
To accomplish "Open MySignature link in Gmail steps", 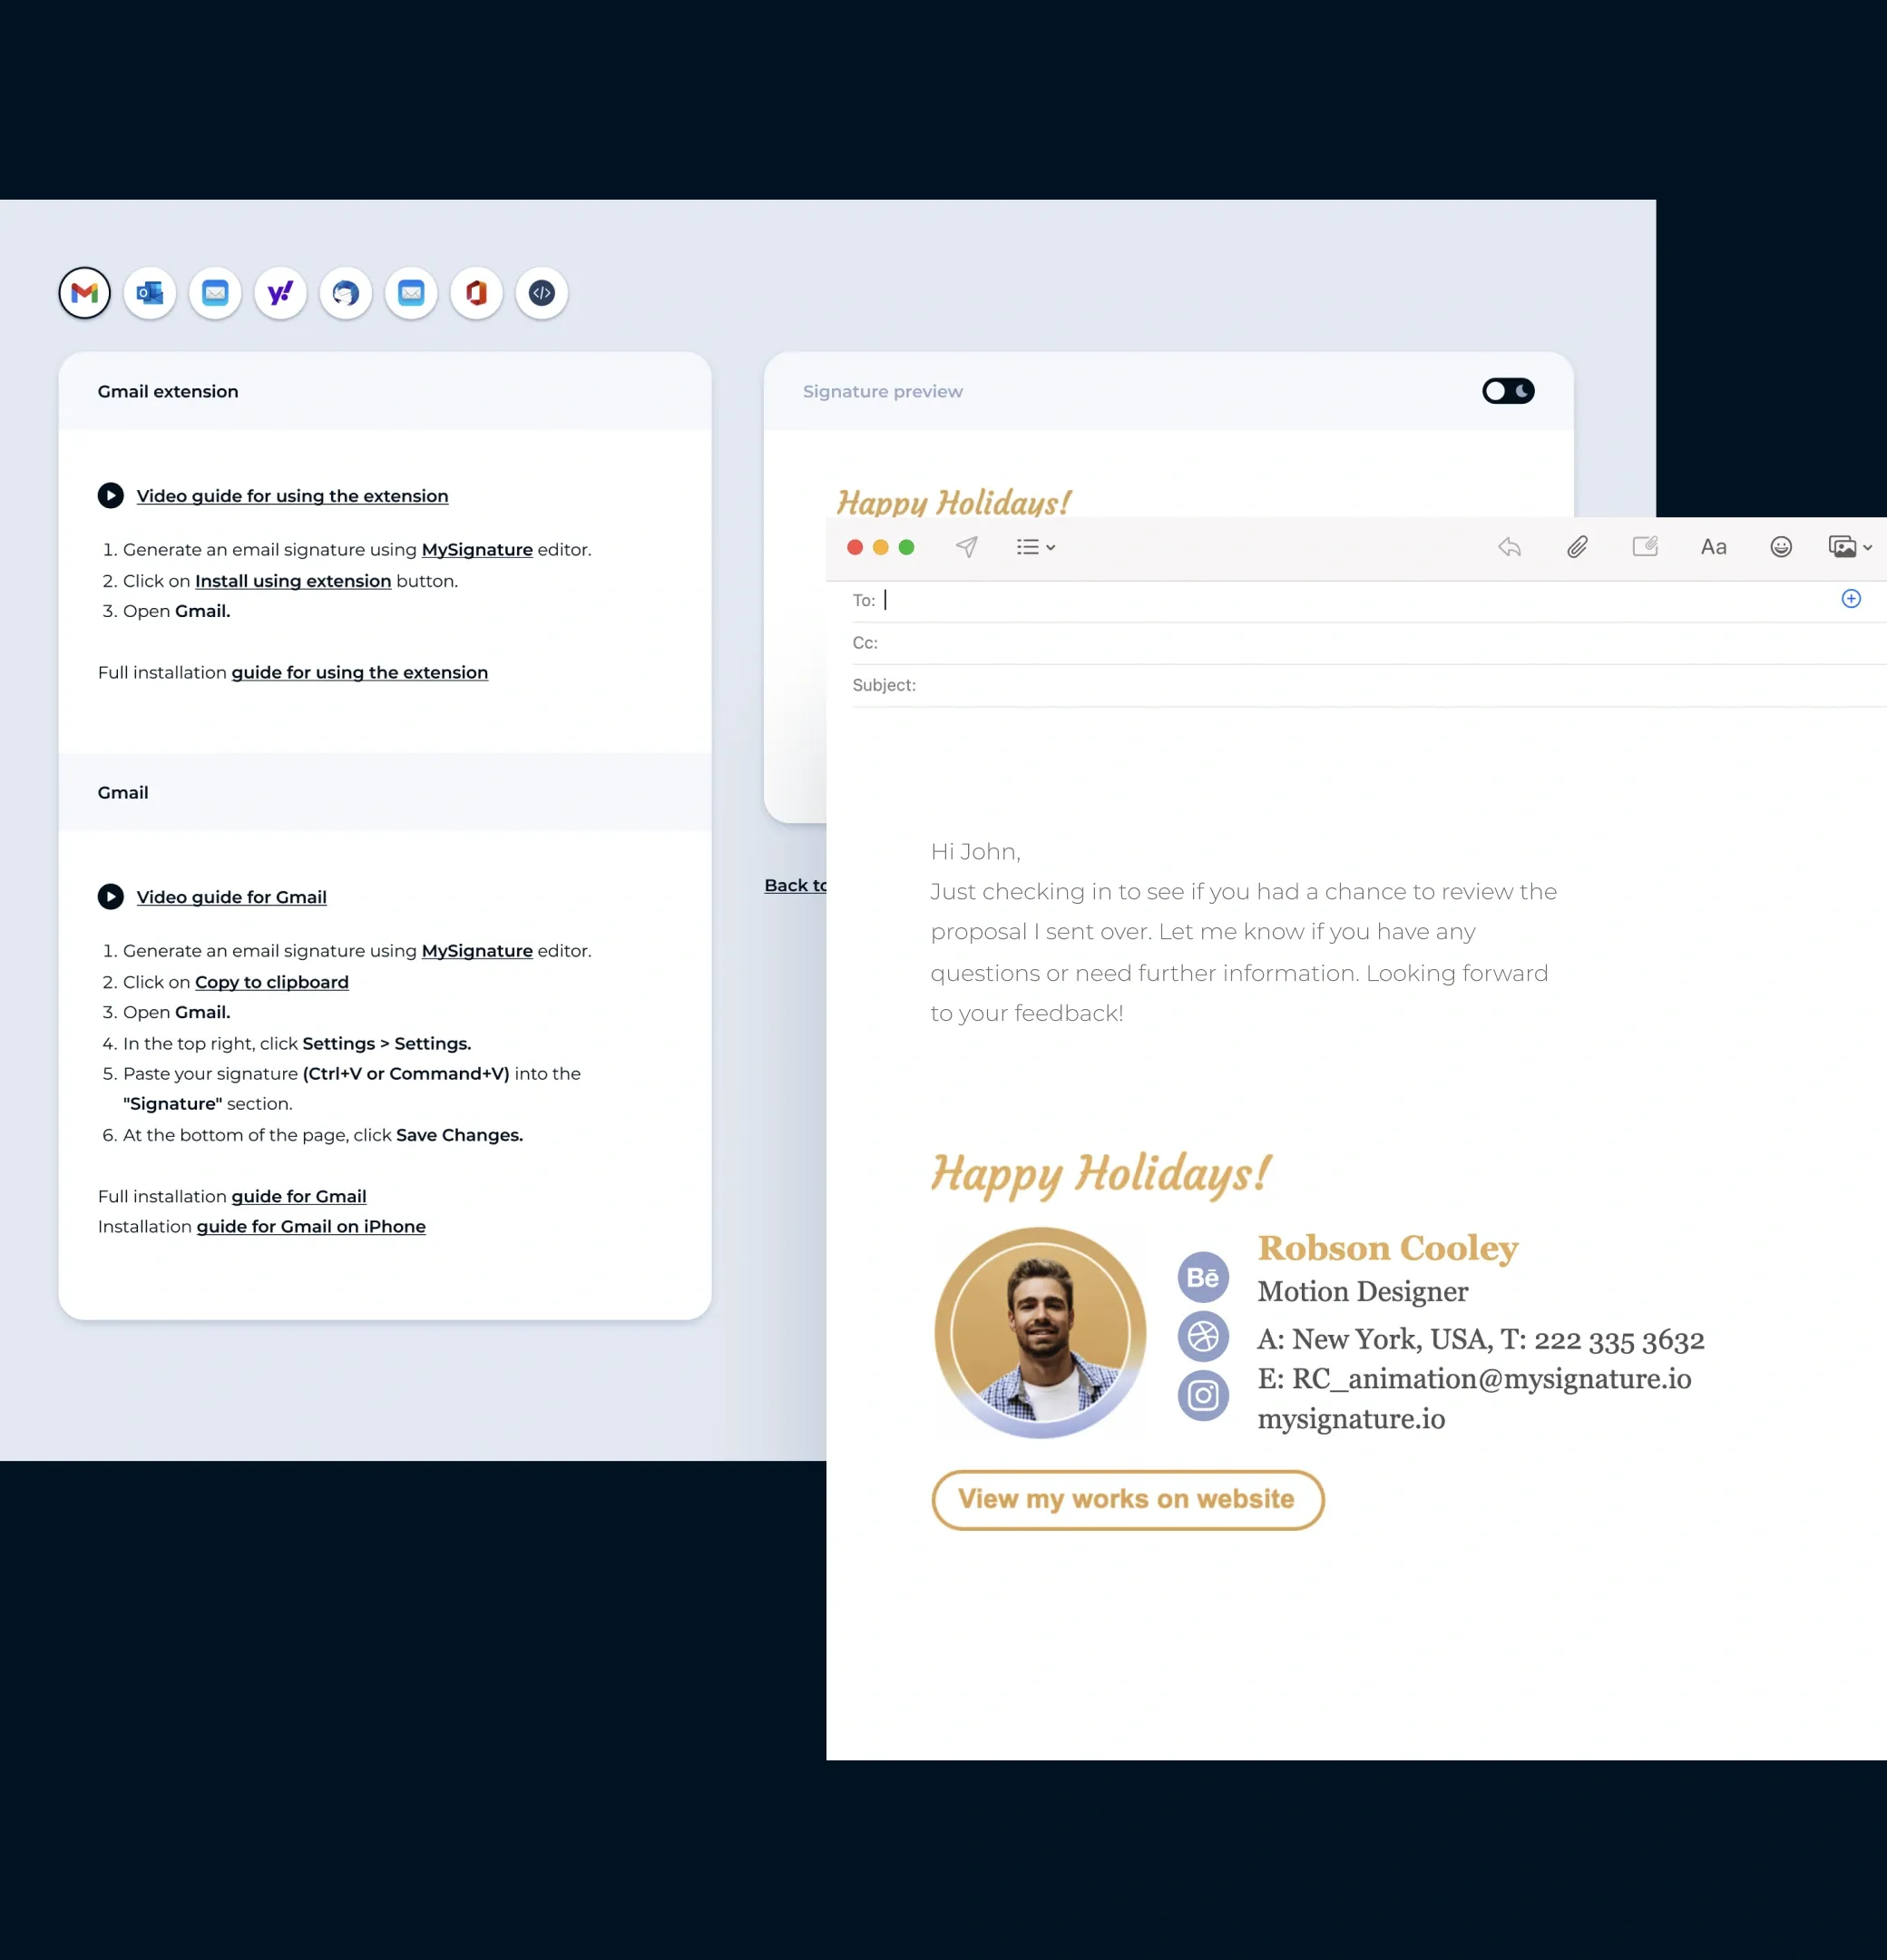I will tap(477, 950).
